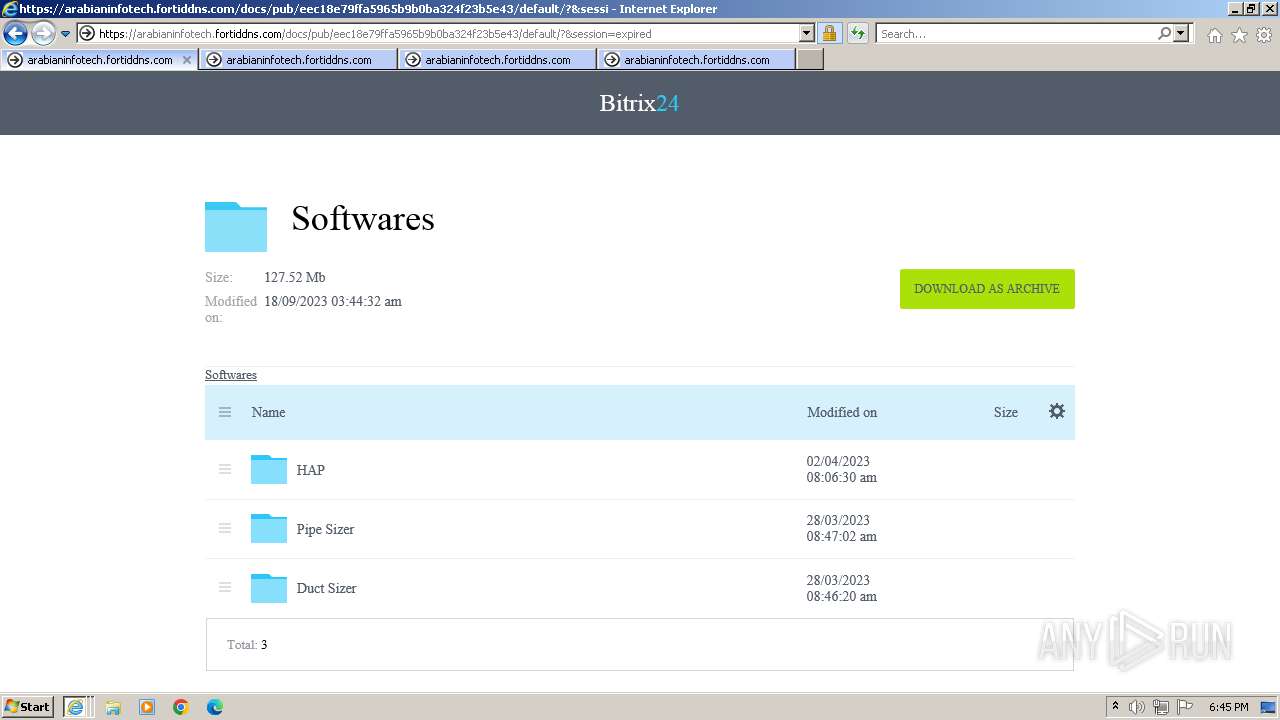Open the Duct Sizer folder link
1280x720 pixels.
(x=326, y=588)
